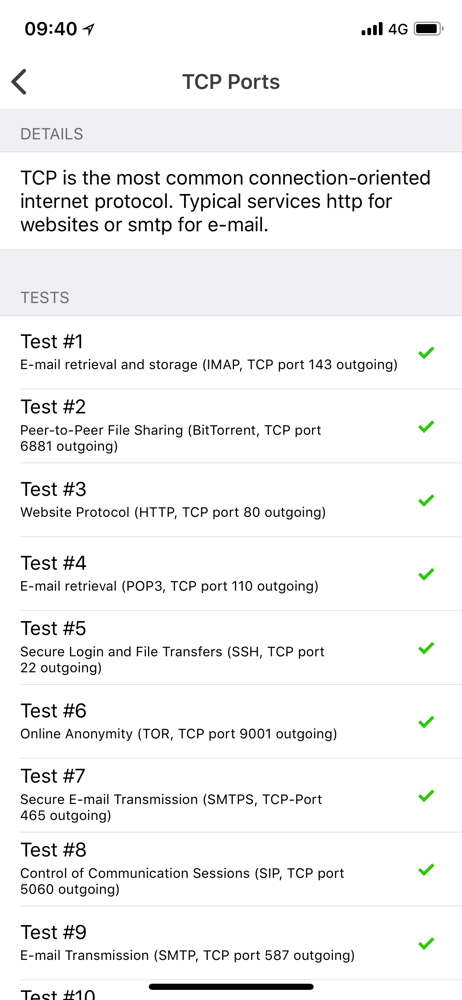Click green checkmark for Test #9

pyautogui.click(x=426, y=943)
